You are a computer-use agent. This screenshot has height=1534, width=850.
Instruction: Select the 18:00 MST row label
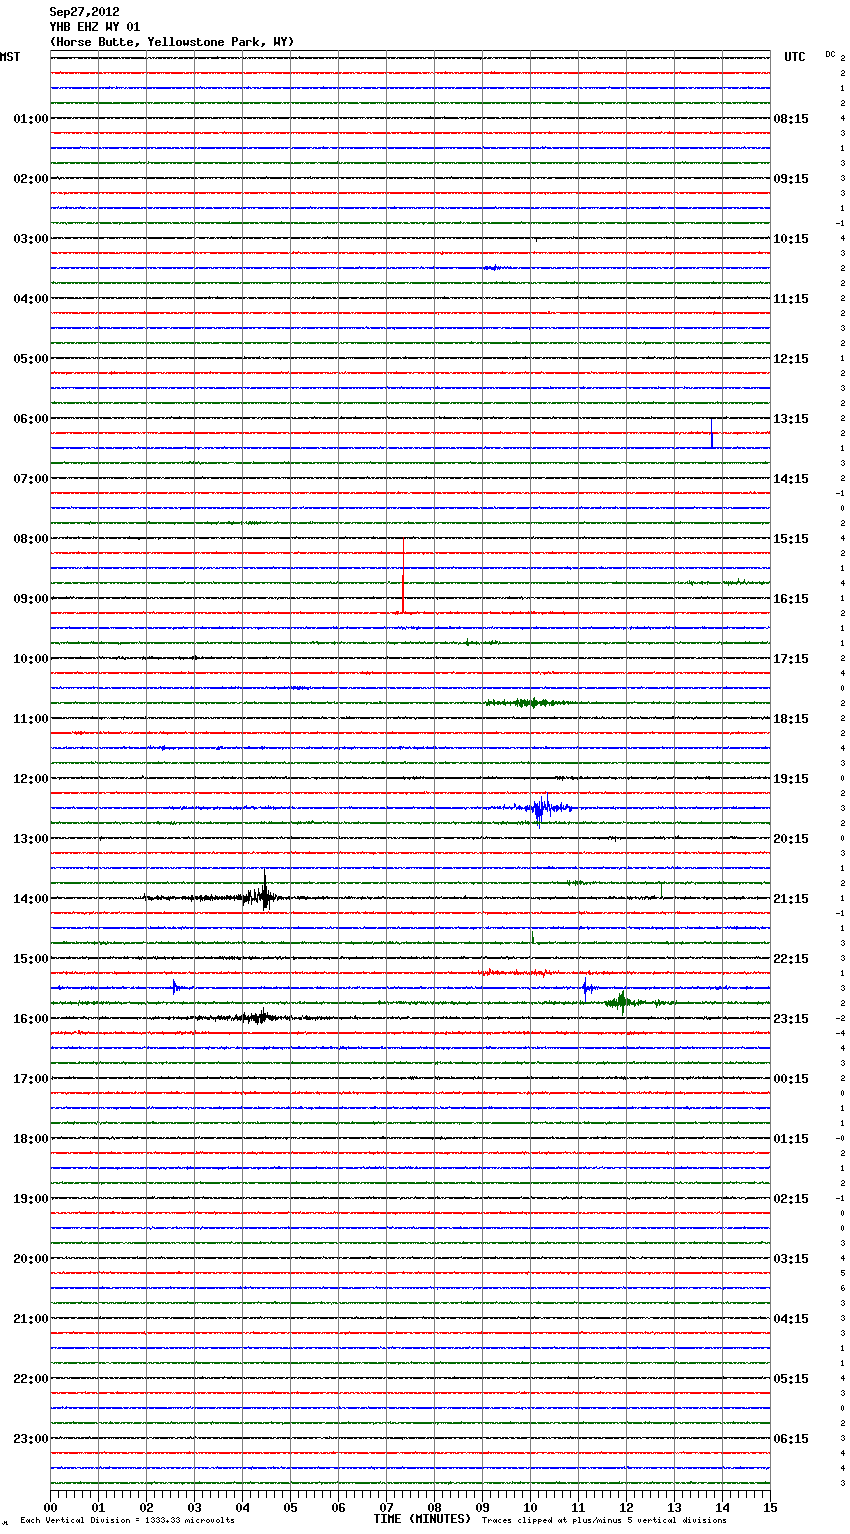tap(31, 1139)
